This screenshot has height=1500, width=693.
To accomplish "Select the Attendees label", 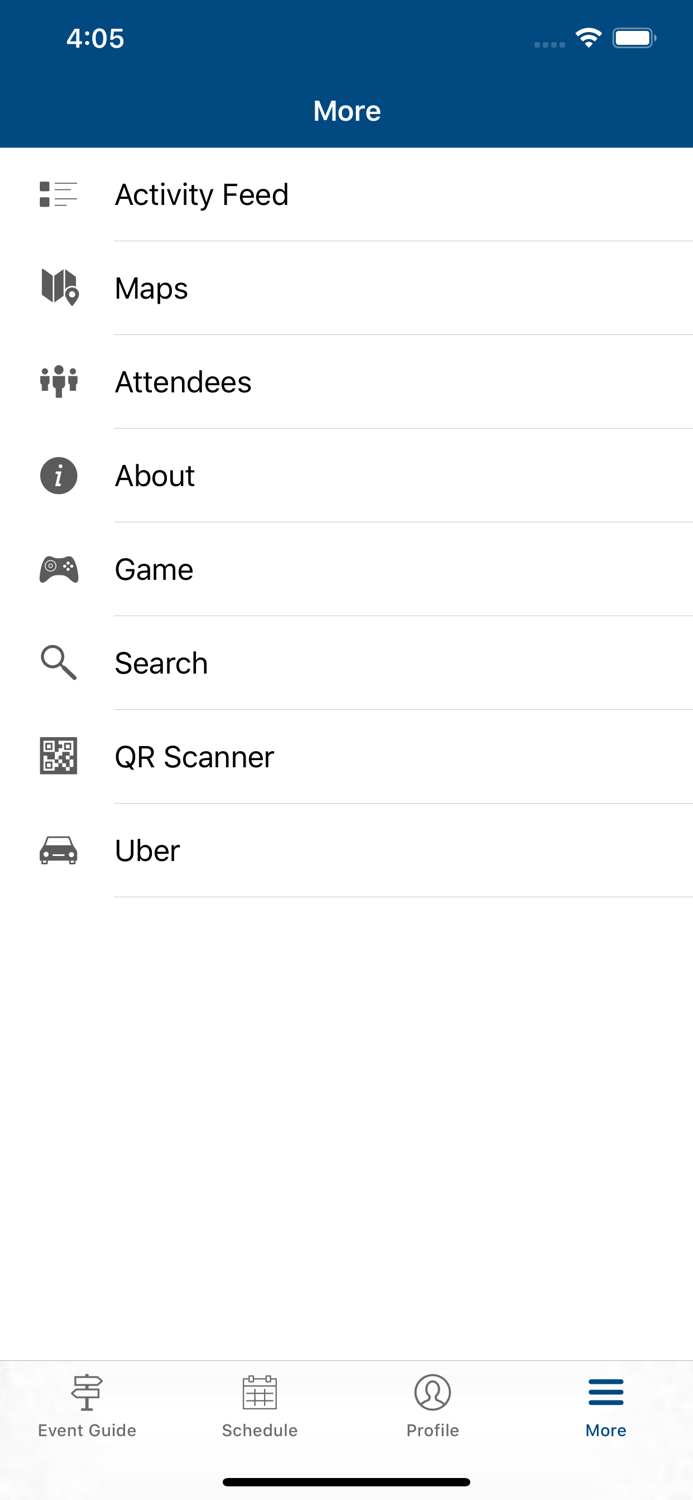I will (x=183, y=382).
